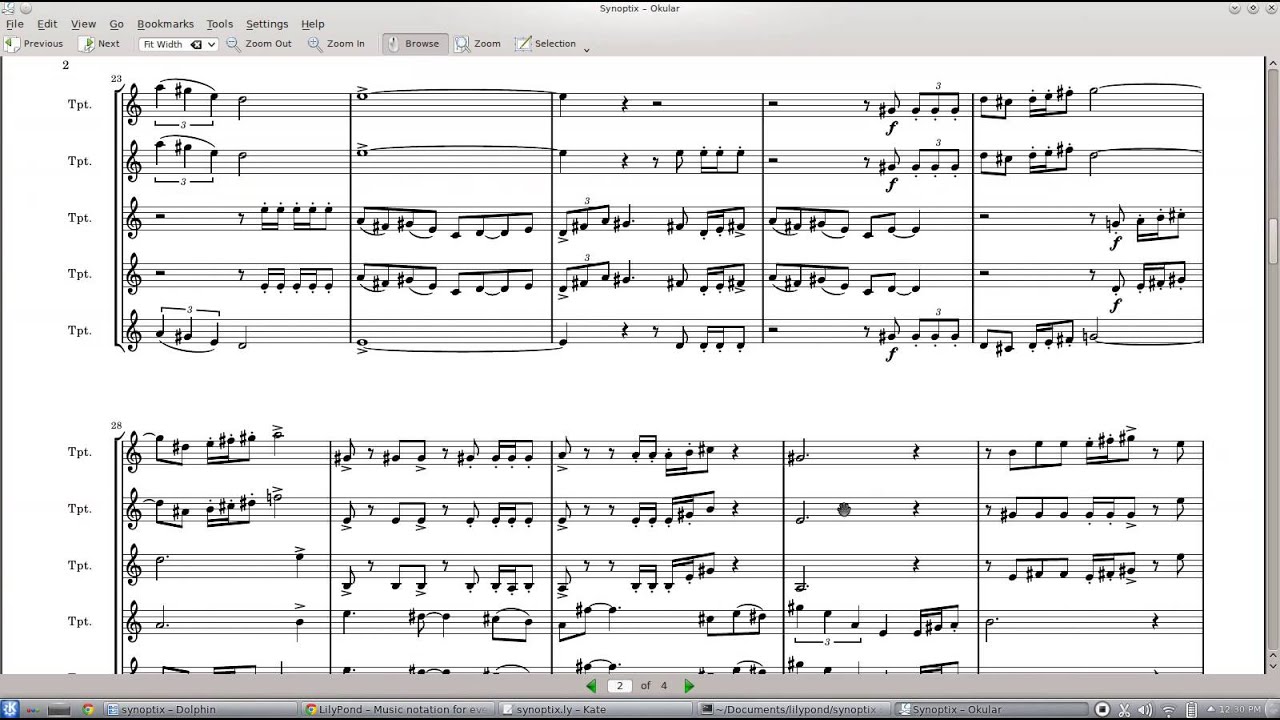Switch to the synoptix.ly – Kate window
This screenshot has height=720, width=1280.
(x=596, y=709)
